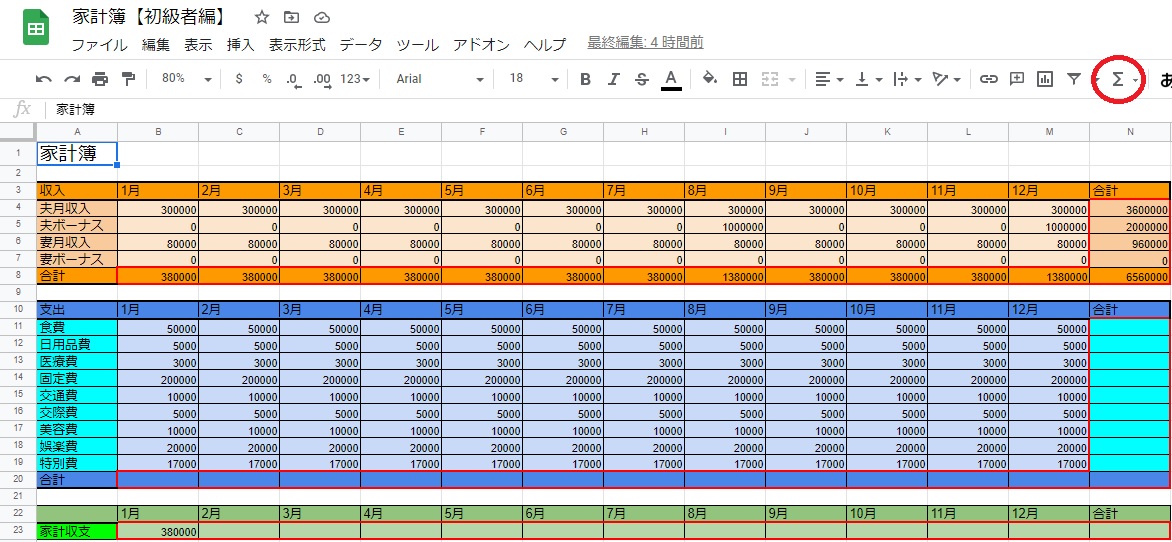Click the Undo arrow icon
This screenshot has width=1172, height=542.
coord(43,79)
